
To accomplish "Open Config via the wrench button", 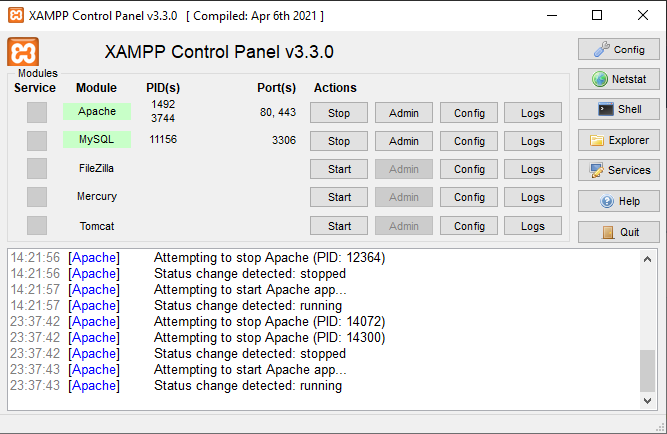I will pyautogui.click(x=619, y=49).
